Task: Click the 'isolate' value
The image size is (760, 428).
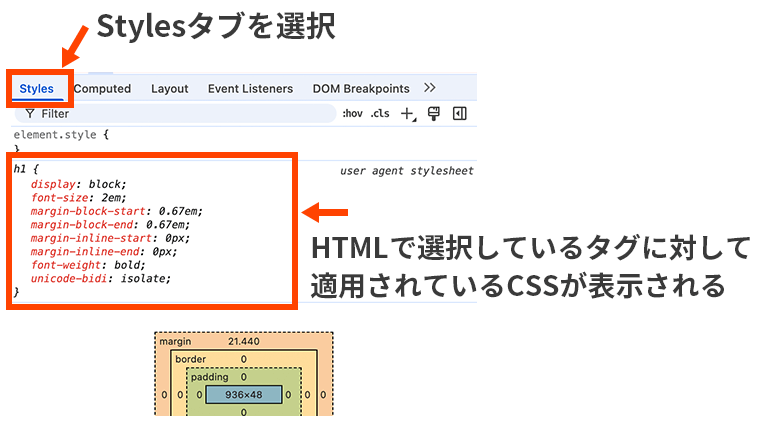Action: tap(143, 279)
